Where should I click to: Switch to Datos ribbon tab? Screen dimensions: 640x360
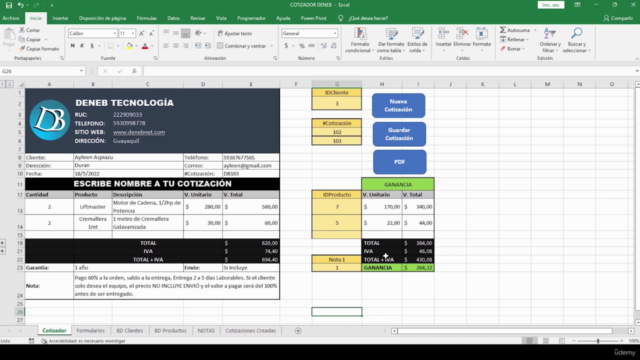pos(173,18)
